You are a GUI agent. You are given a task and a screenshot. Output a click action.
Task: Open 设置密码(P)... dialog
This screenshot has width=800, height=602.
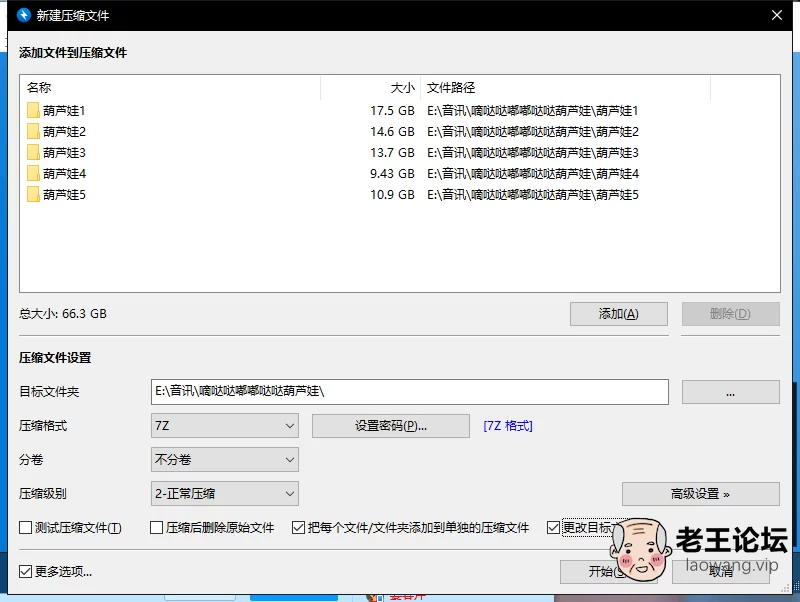(x=391, y=426)
